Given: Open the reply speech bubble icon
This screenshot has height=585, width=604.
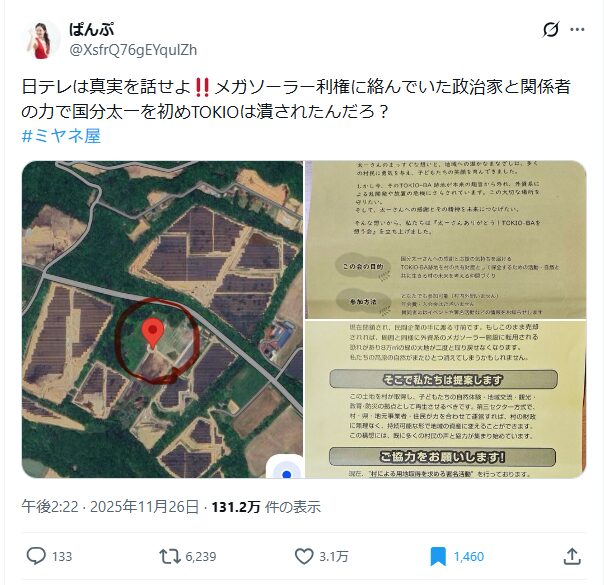Looking at the screenshot, I should (x=36, y=556).
